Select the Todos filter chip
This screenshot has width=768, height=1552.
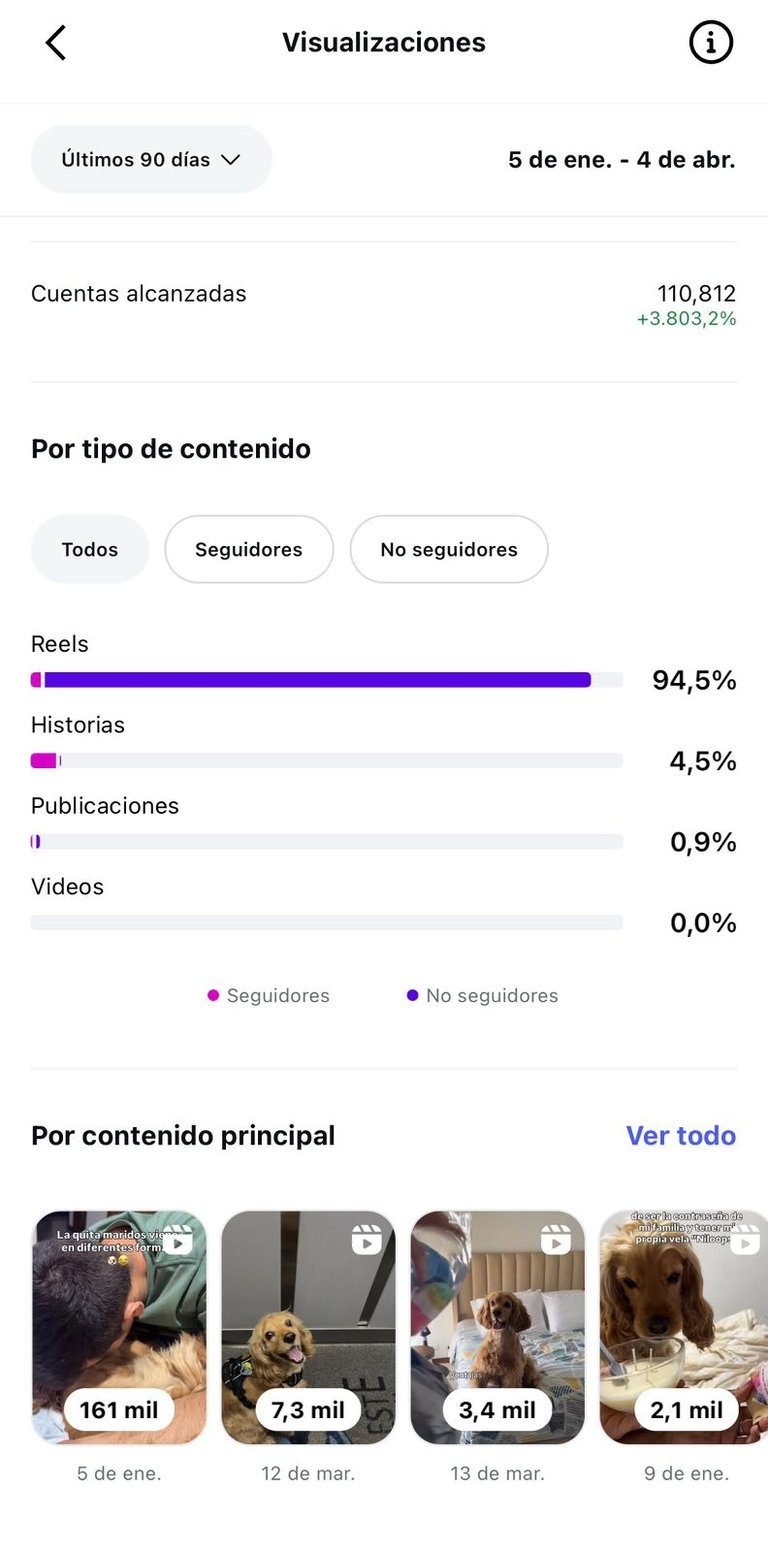click(x=90, y=549)
